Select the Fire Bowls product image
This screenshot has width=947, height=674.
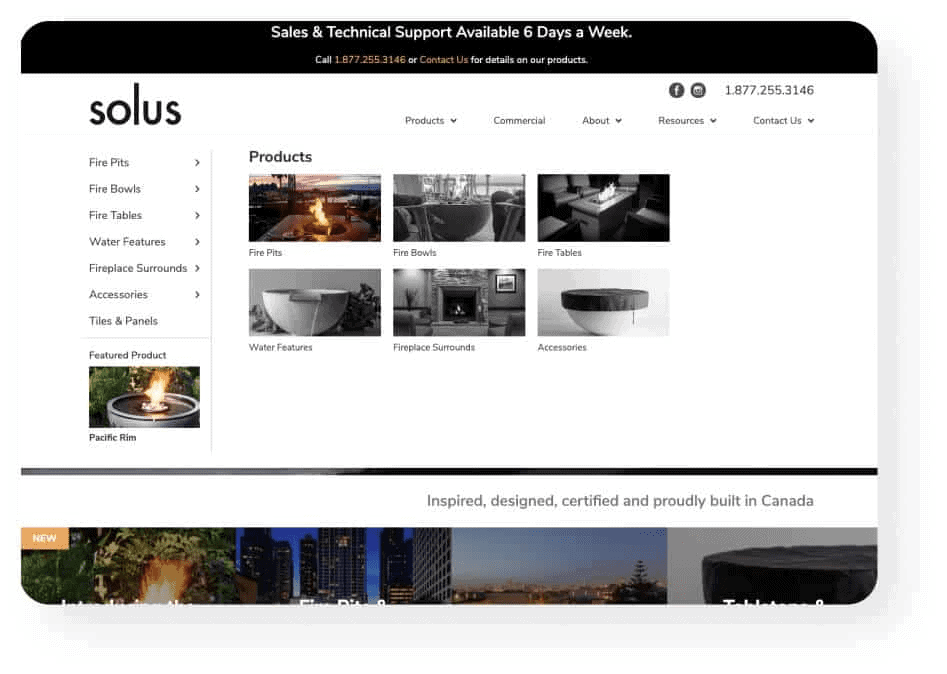459,207
